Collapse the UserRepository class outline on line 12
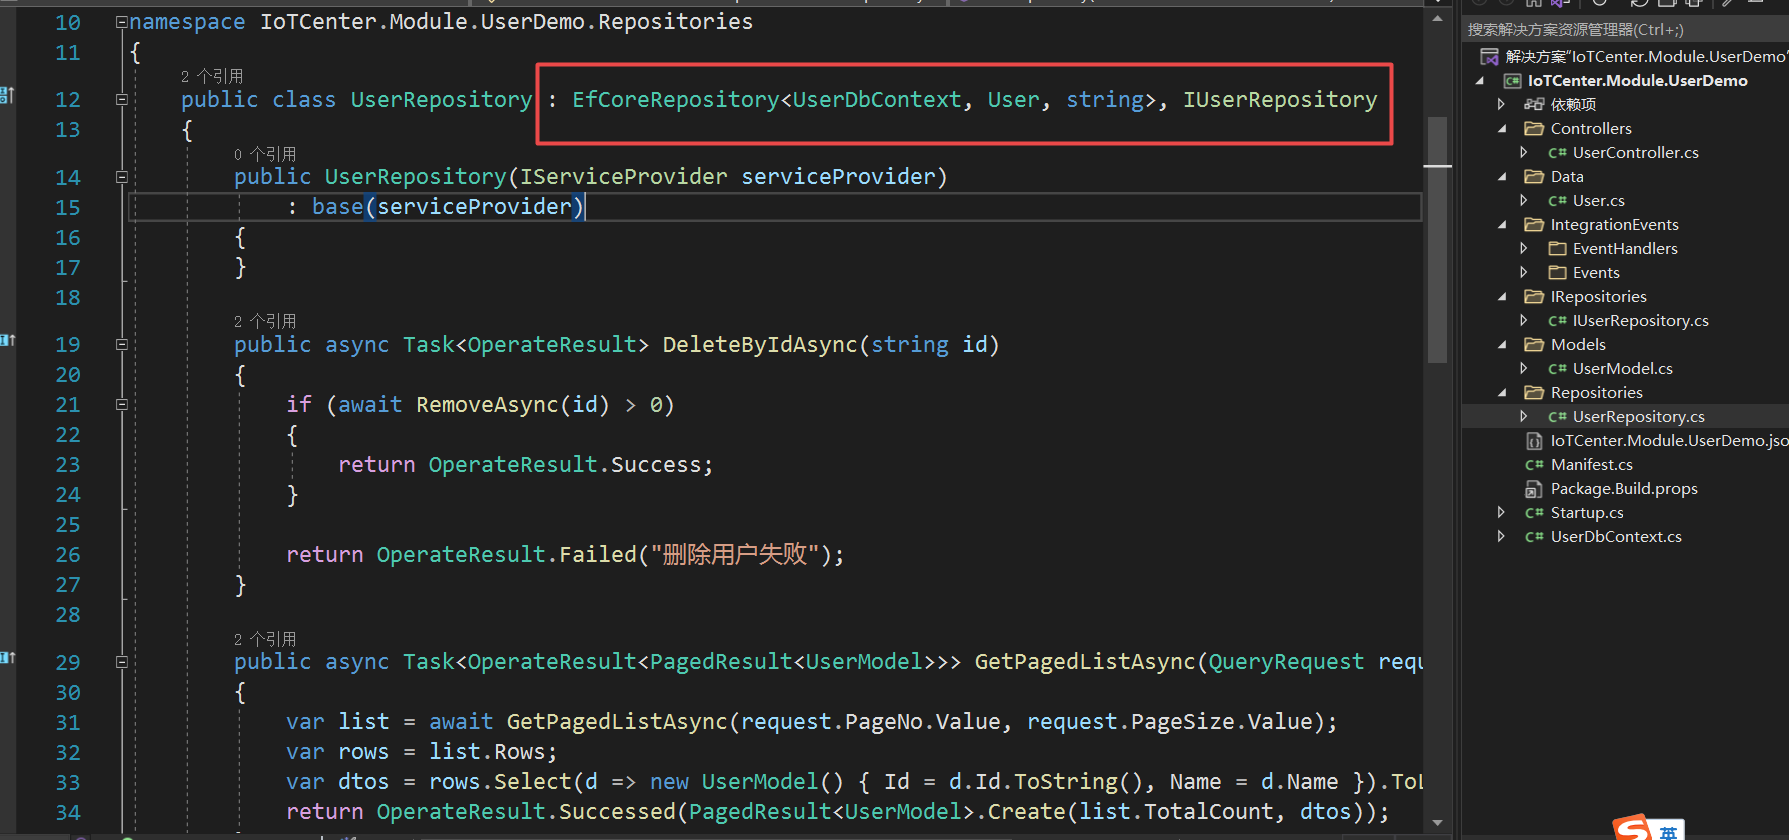 click(x=121, y=99)
